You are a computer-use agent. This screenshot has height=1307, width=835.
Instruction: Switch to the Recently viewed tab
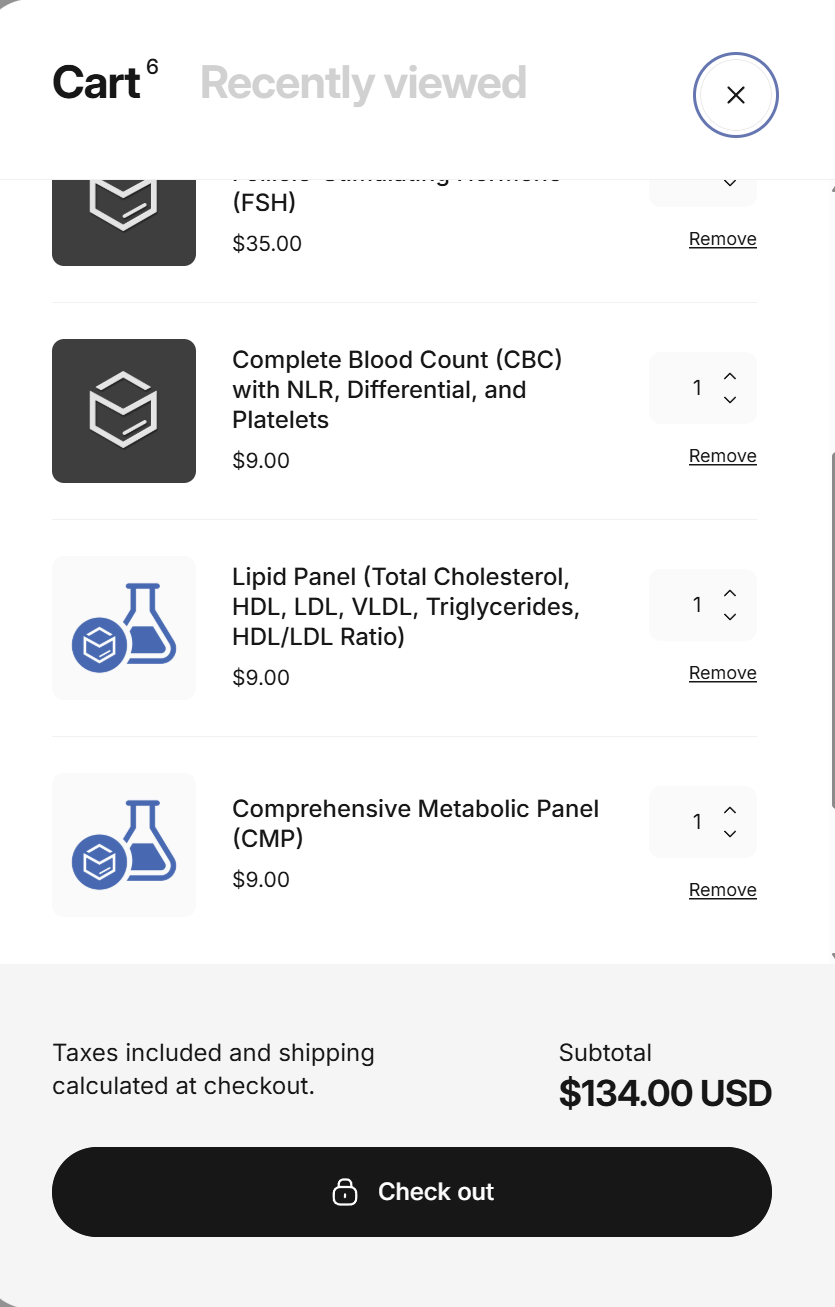click(363, 83)
